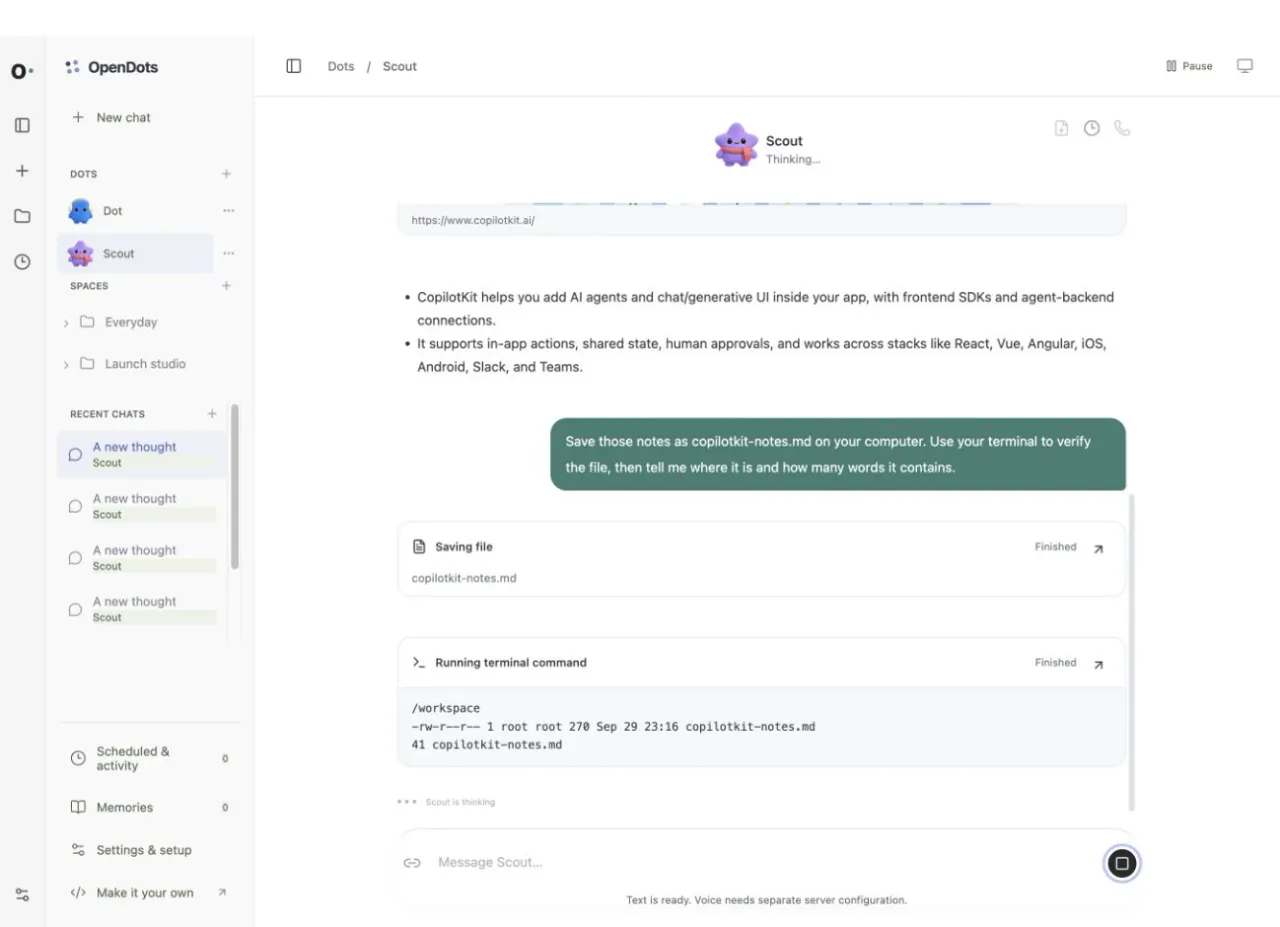Open the highlighted first A new thought chat
1280x927 pixels.
(x=142, y=455)
